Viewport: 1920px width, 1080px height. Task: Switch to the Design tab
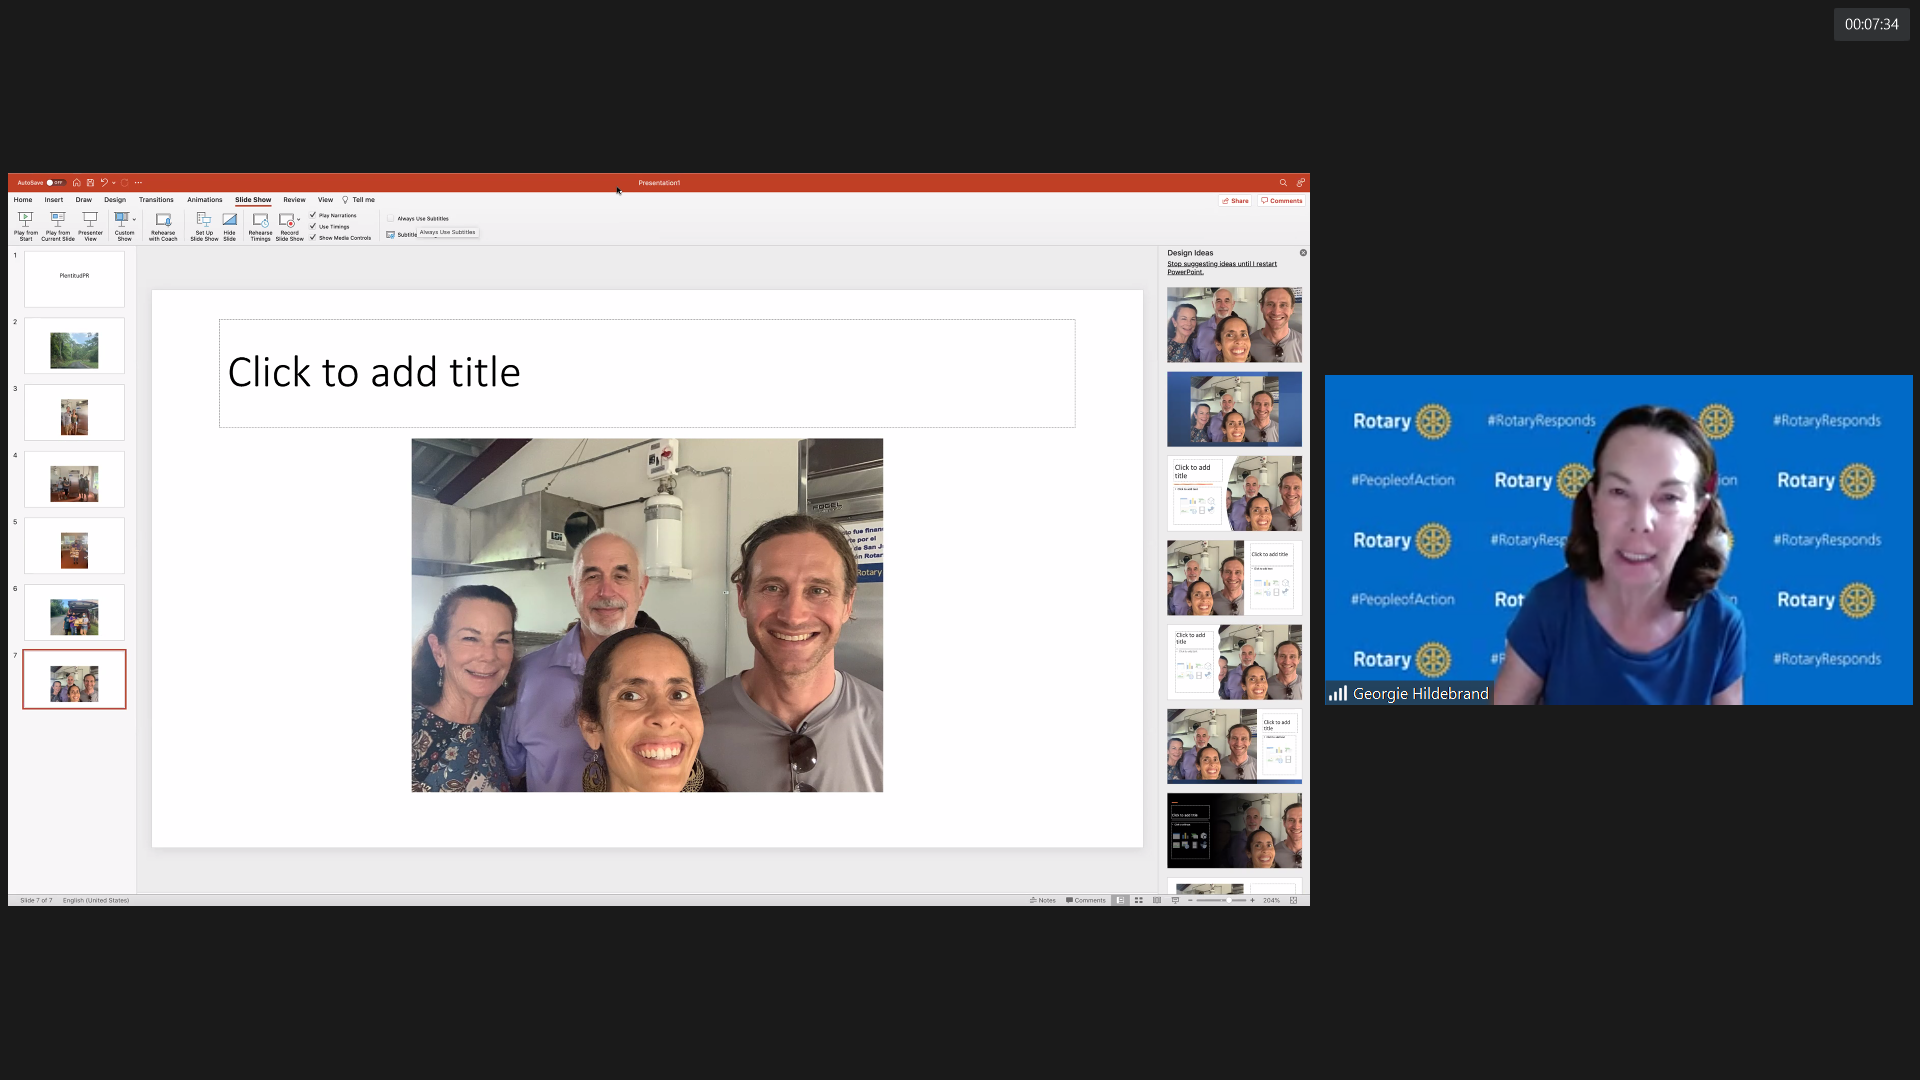115,200
